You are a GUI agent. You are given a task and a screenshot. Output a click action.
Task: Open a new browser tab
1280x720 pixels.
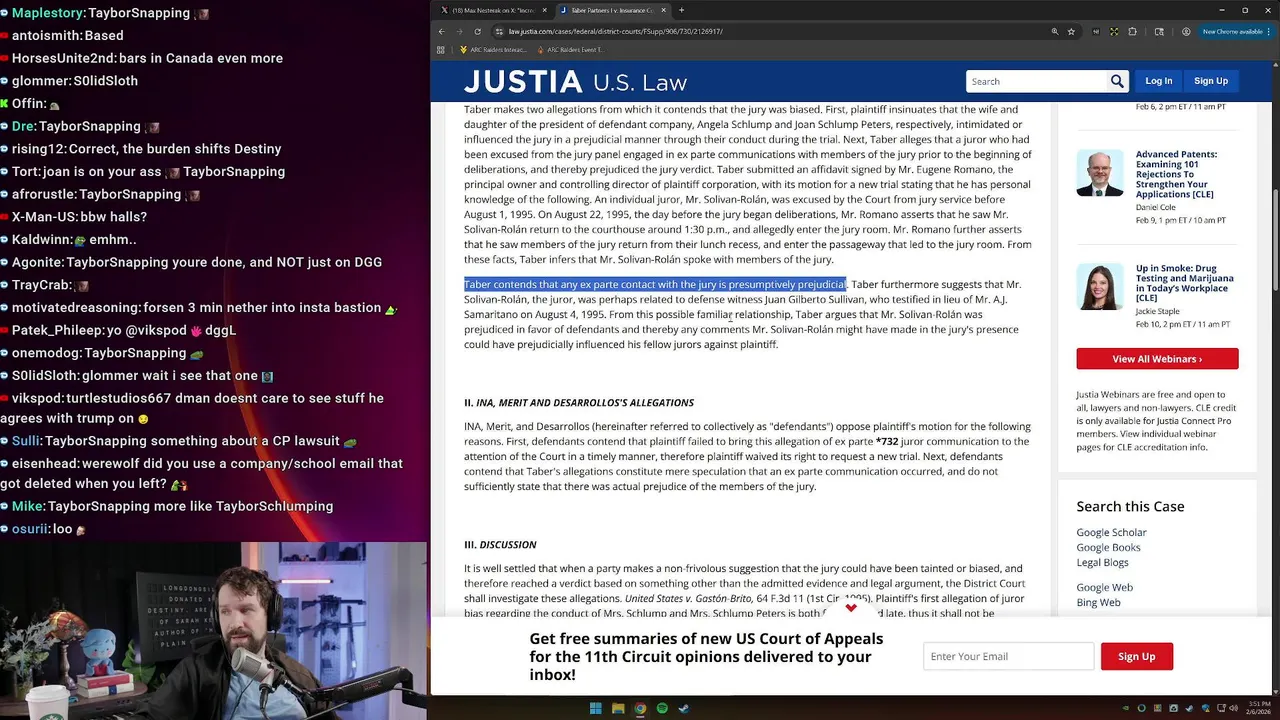tap(681, 10)
